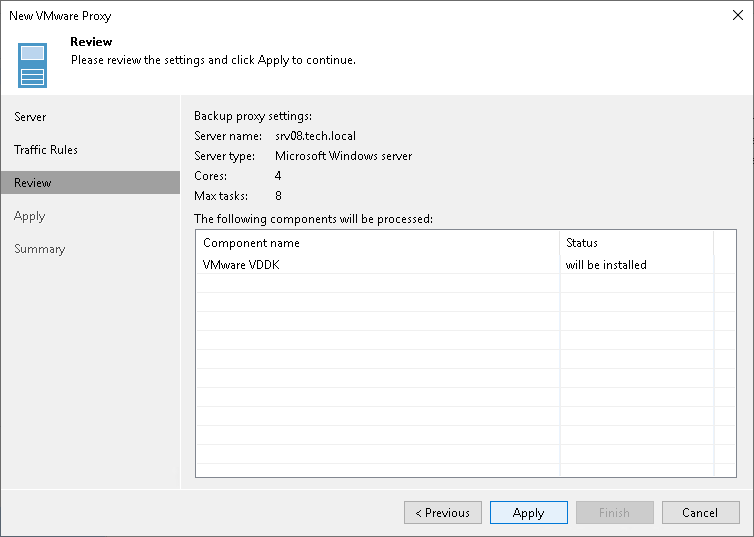Click the 'Microsoft Windows server' type value
The width and height of the screenshot is (754, 537).
343,156
